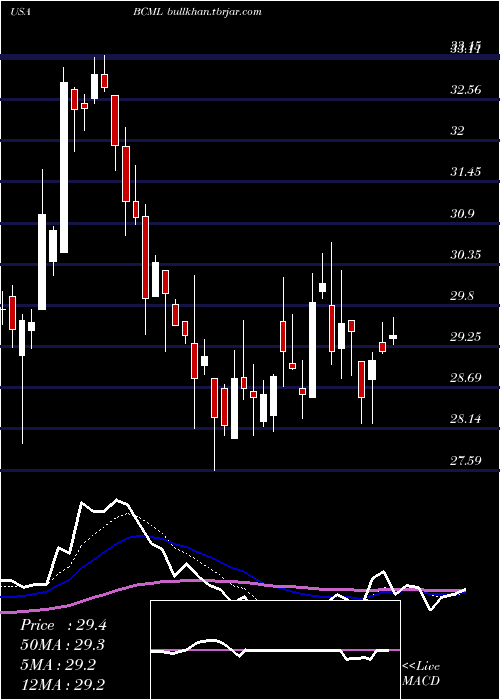Viewport: 500px width, 700px height.
Task: Click the USA market label
Action: [20, 12]
